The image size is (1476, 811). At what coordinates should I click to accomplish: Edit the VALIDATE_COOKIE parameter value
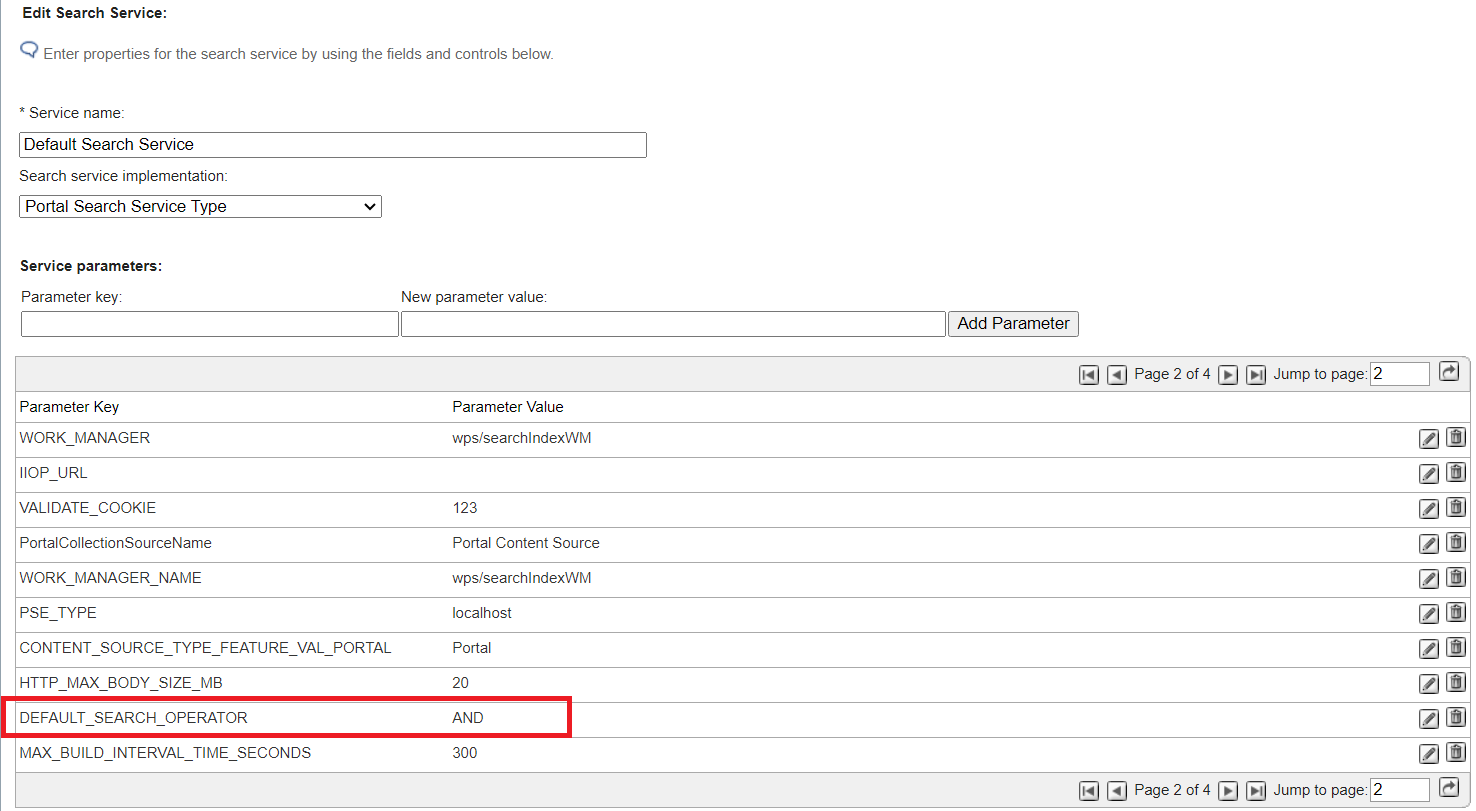point(1429,509)
